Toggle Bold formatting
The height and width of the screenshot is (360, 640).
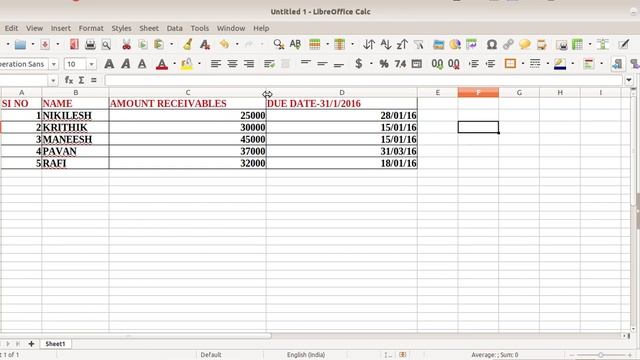[x=109, y=64]
